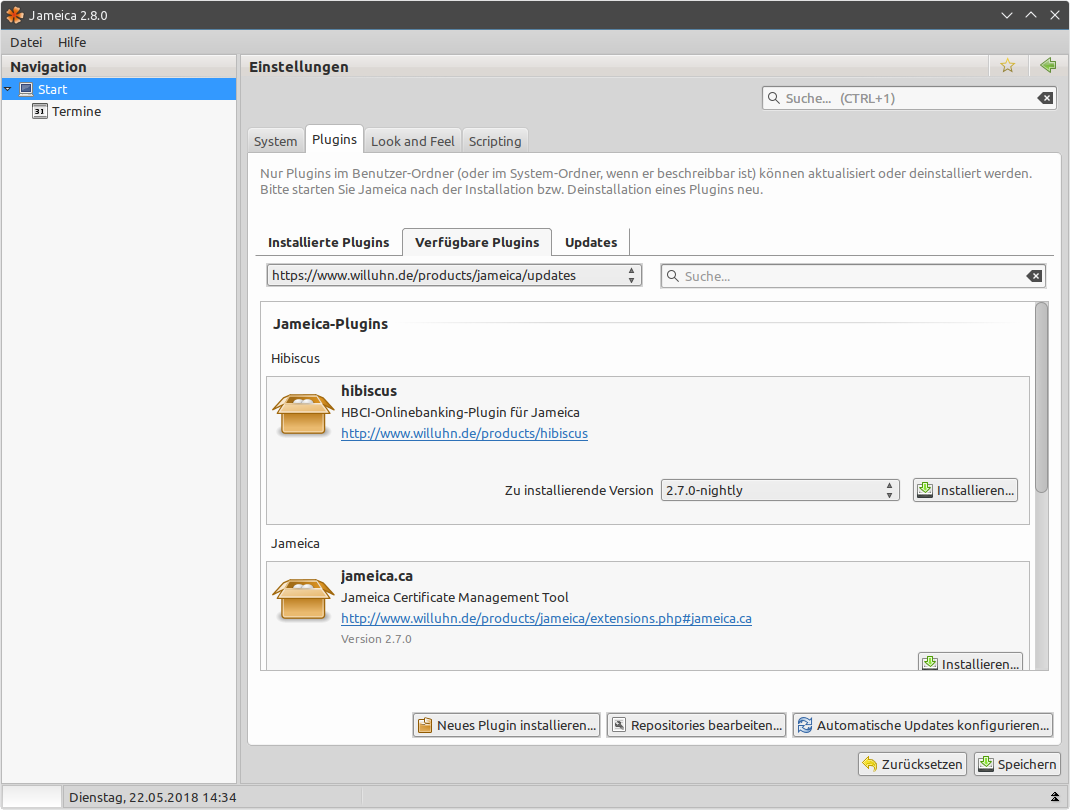The height and width of the screenshot is (810, 1070).
Task: Select Termine in the navigation tree
Action: pyautogui.click(x=76, y=111)
